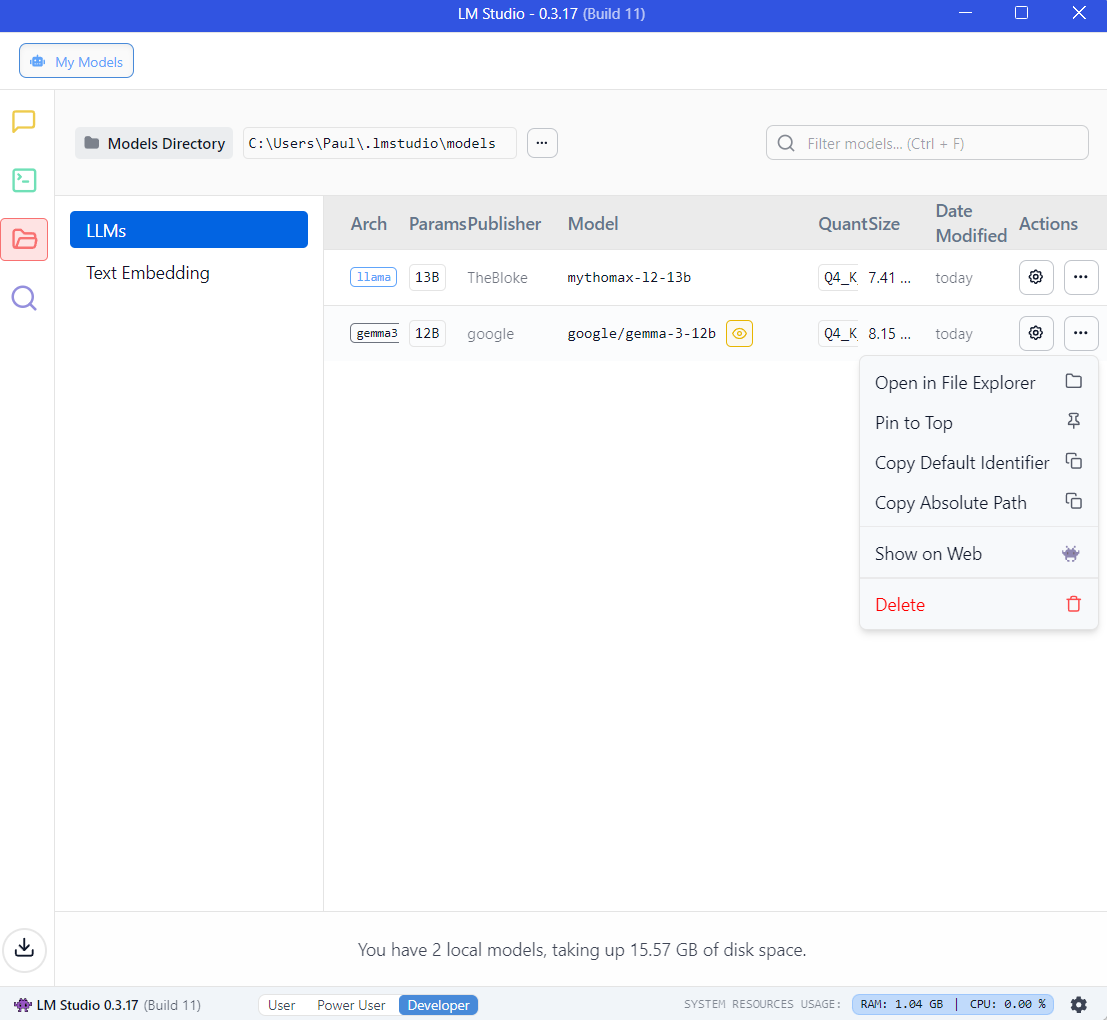Open the Developer terminal icon in the sidebar
This screenshot has width=1107, height=1020.
(24, 180)
